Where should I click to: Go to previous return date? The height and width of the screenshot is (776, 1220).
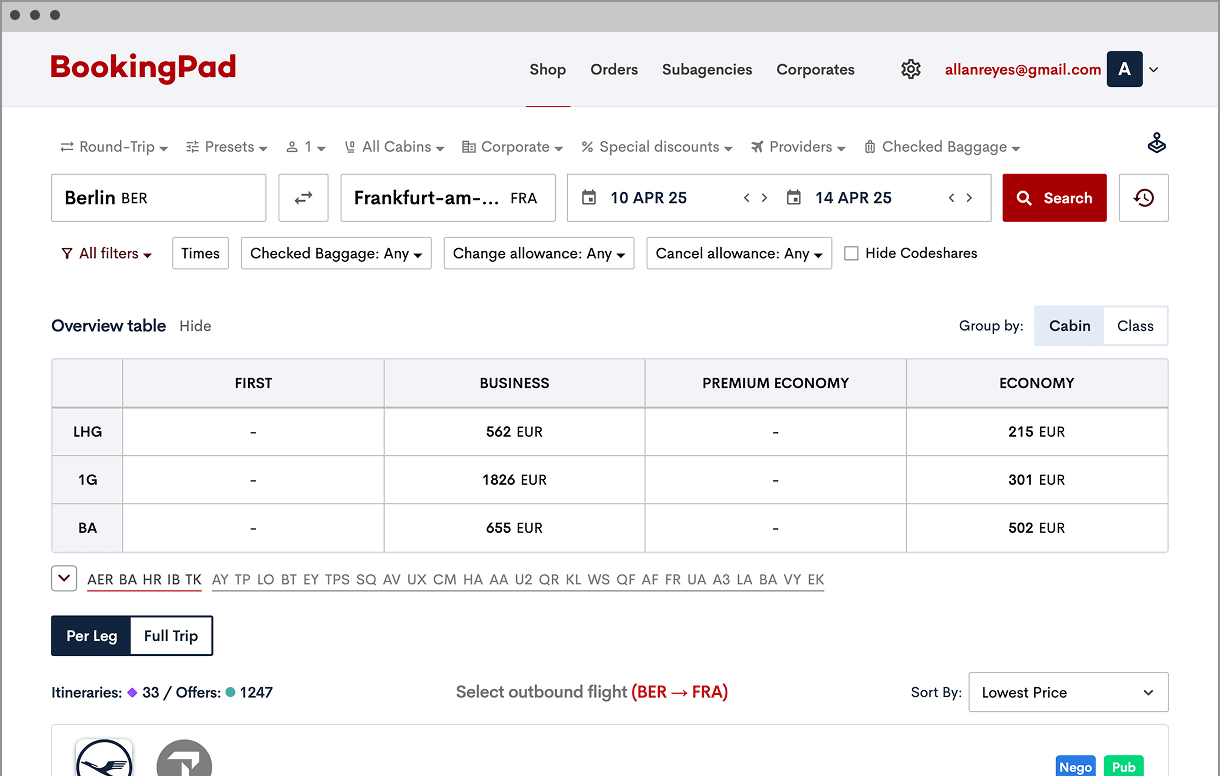click(x=951, y=198)
